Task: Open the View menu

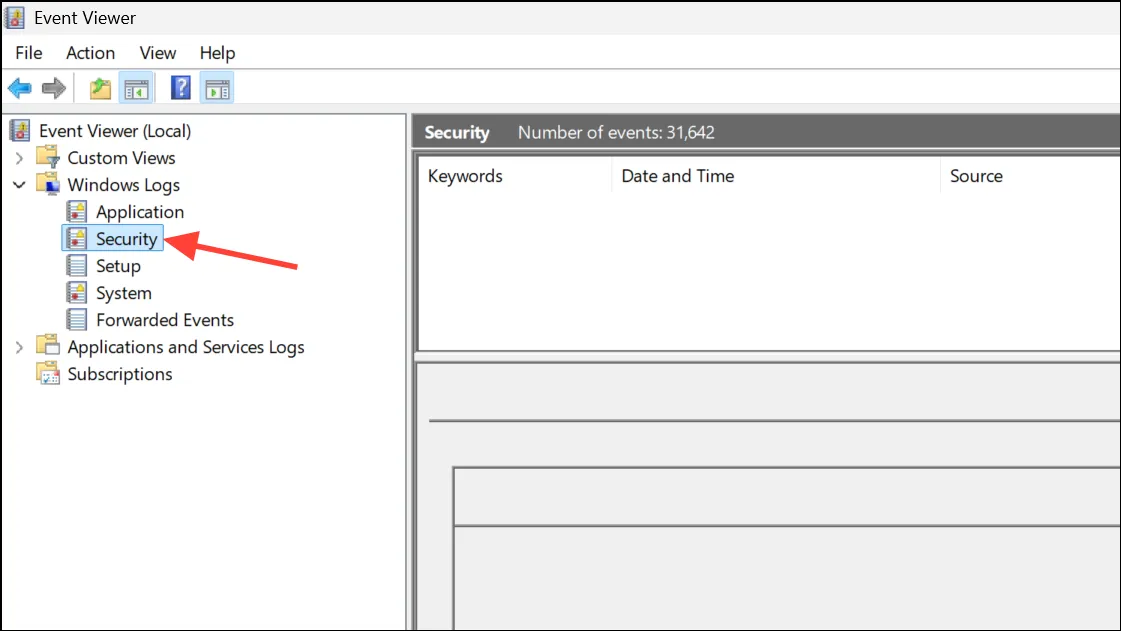Action: (x=157, y=53)
